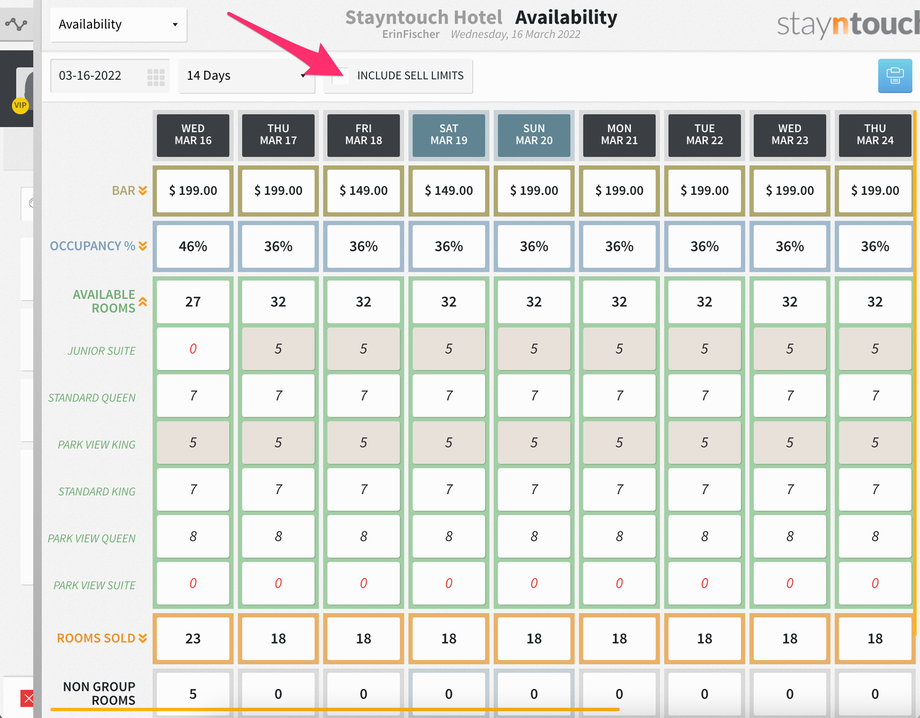Click the VIP badge icon

click(x=20, y=106)
